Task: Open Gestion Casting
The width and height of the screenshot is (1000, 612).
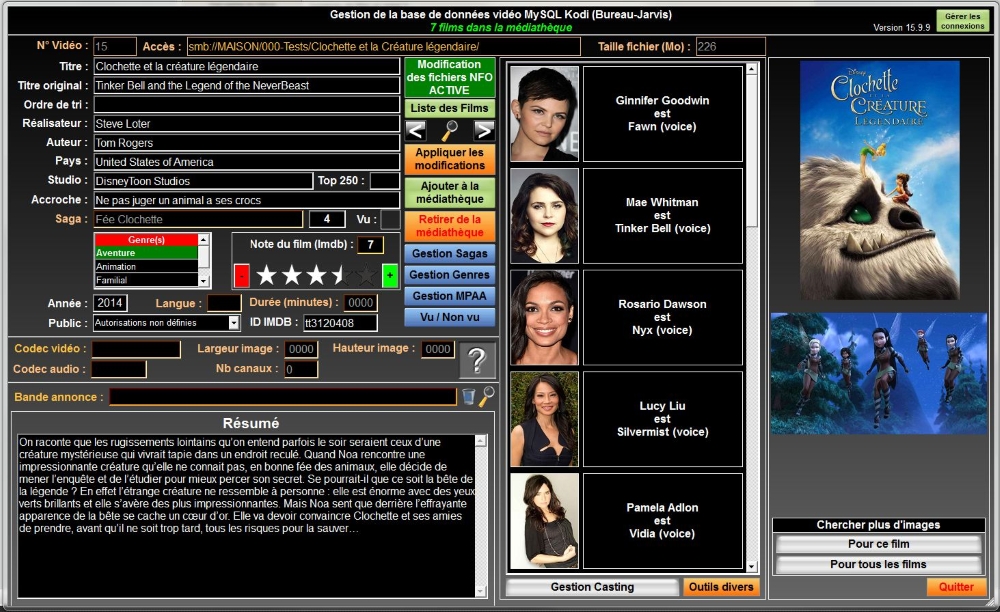Action: (592, 587)
